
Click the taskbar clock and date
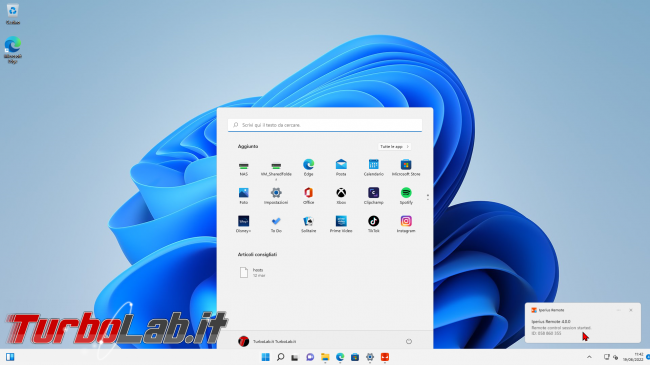[x=633, y=357]
